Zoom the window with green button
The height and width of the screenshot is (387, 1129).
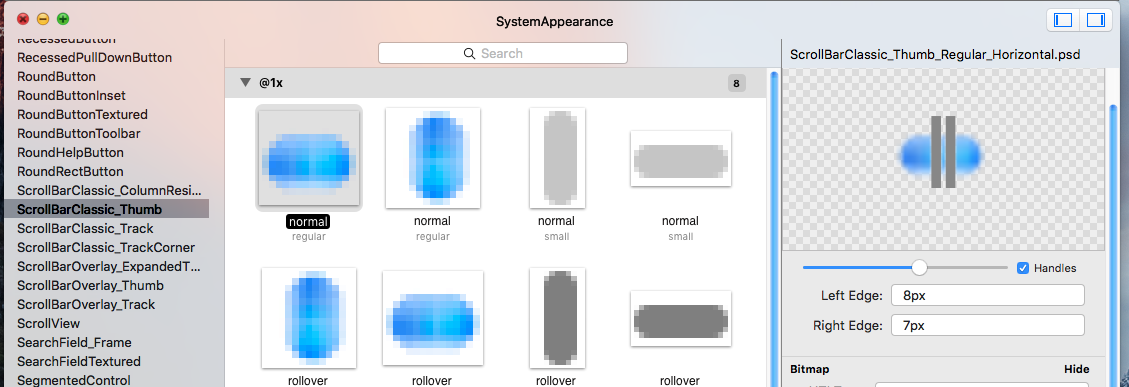(63, 19)
